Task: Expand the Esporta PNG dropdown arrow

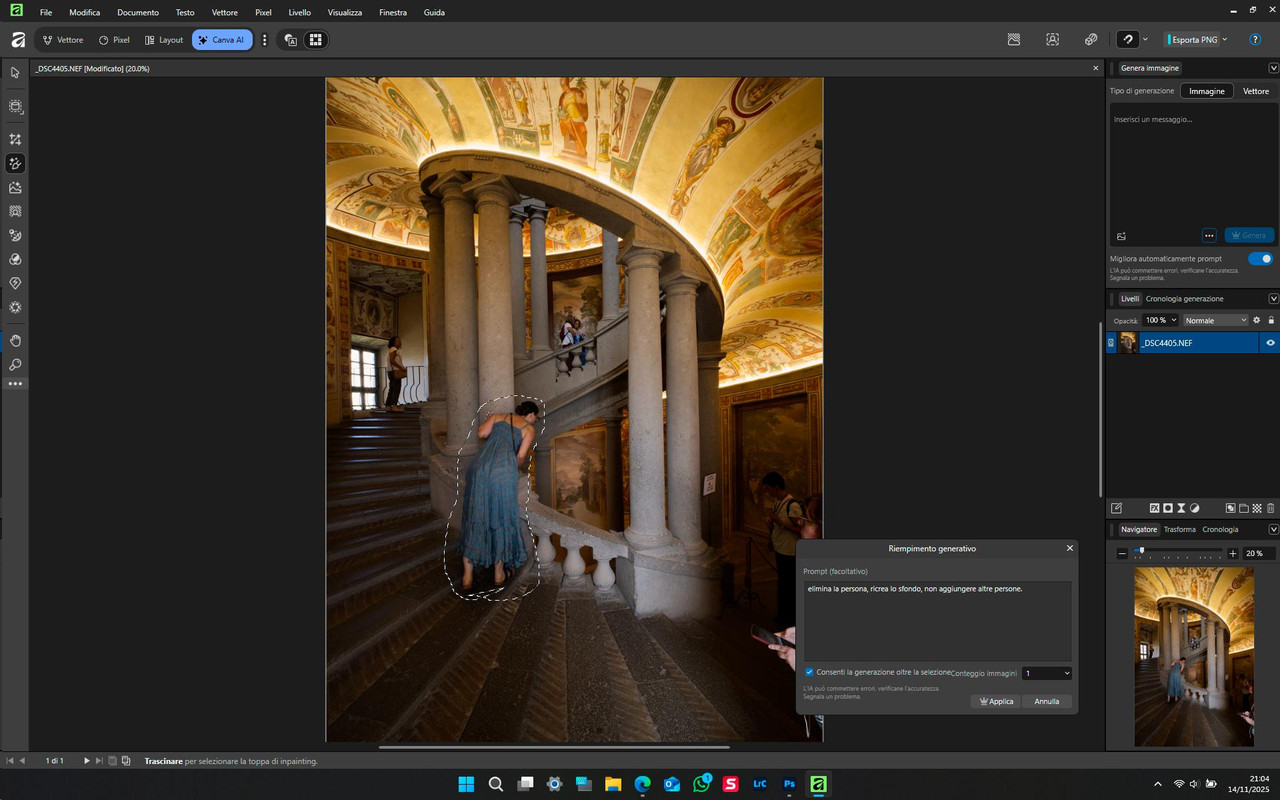Action: pos(1225,40)
